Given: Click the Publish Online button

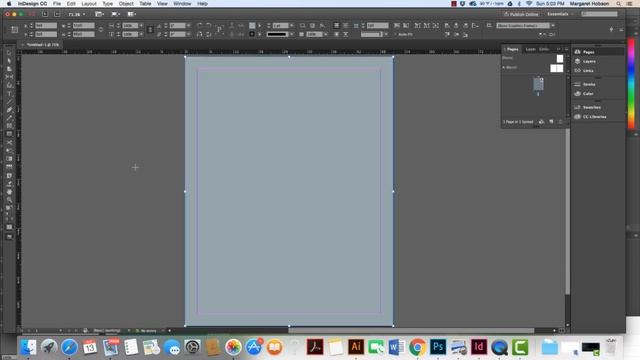Looking at the screenshot, I should click(521, 14).
